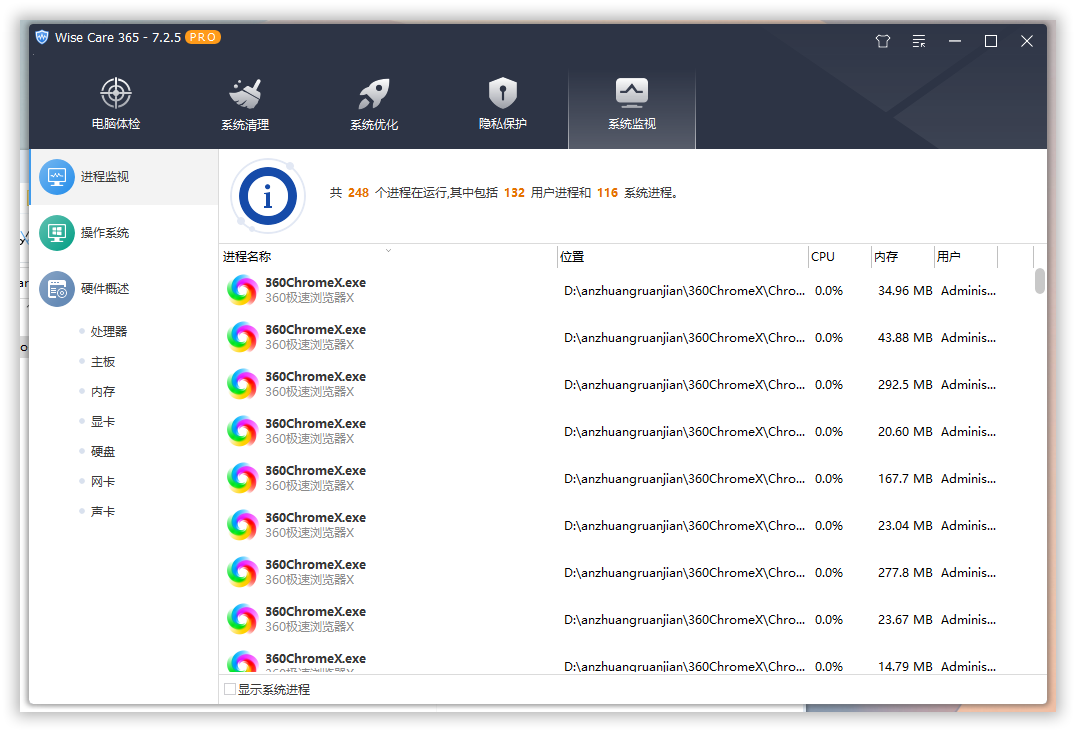Select the 隐私保护 privacy shield tab
Viewport: 1076px width, 732px height.
click(x=502, y=105)
